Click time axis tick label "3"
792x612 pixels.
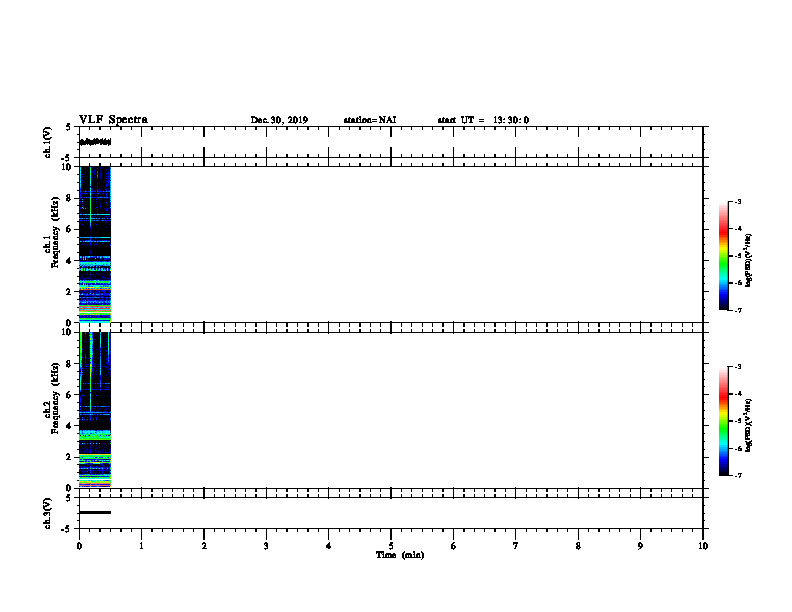click(x=266, y=546)
